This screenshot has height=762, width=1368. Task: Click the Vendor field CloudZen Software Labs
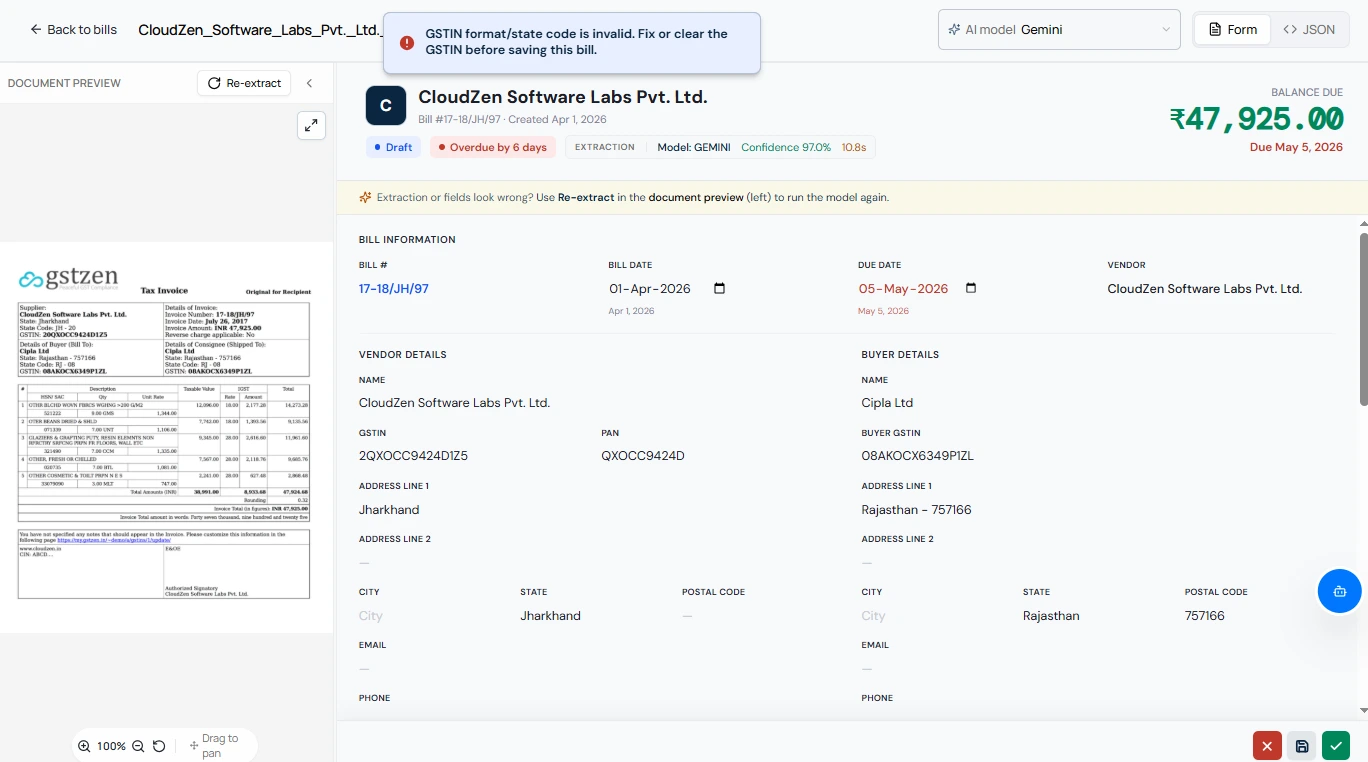click(1205, 289)
